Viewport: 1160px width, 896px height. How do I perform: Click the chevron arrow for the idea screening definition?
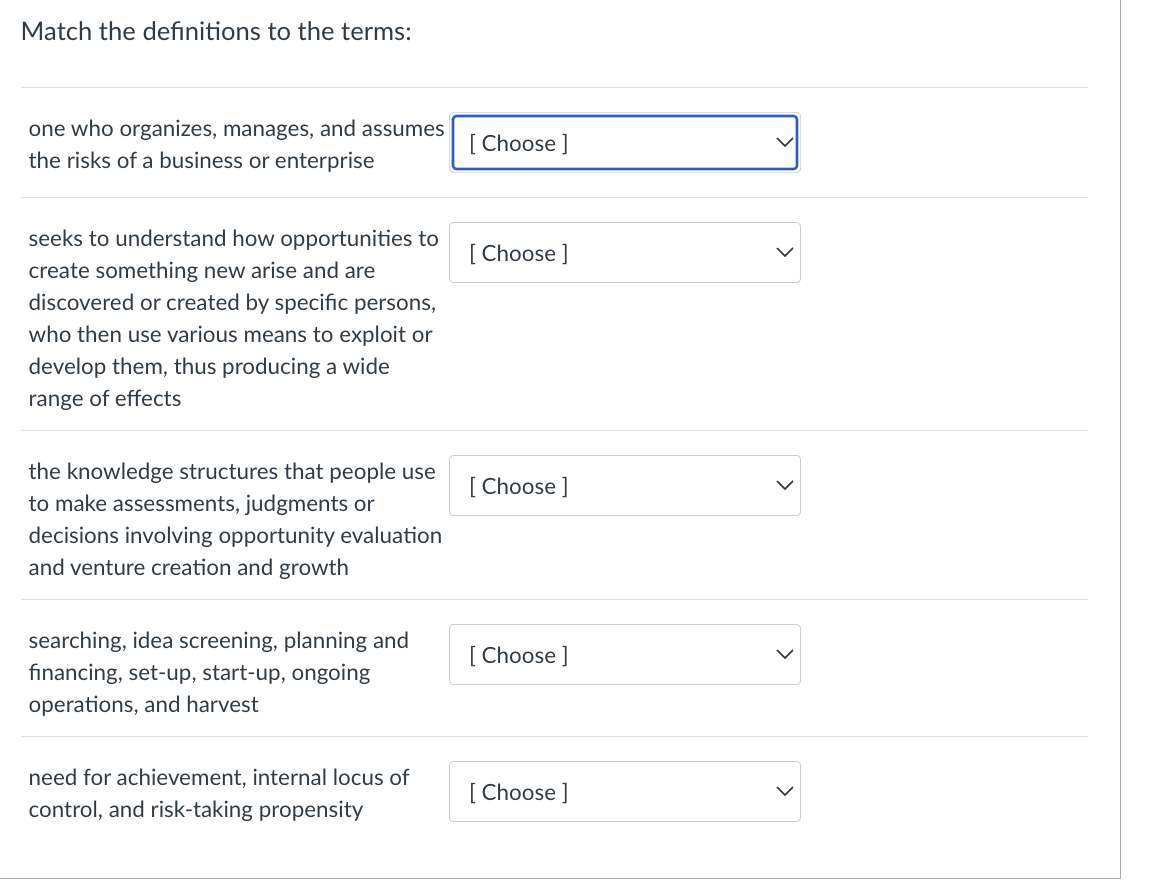[786, 655]
